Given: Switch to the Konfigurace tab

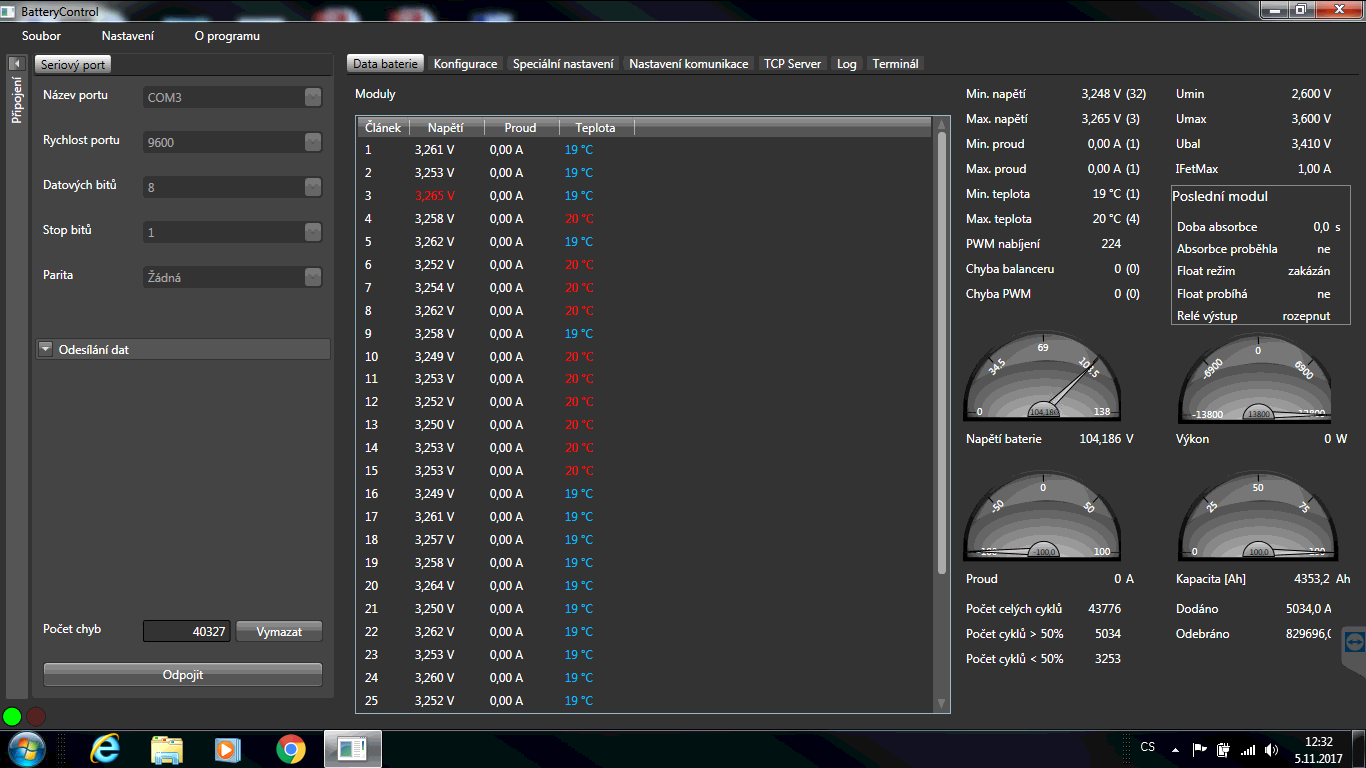Looking at the screenshot, I should click(x=465, y=64).
